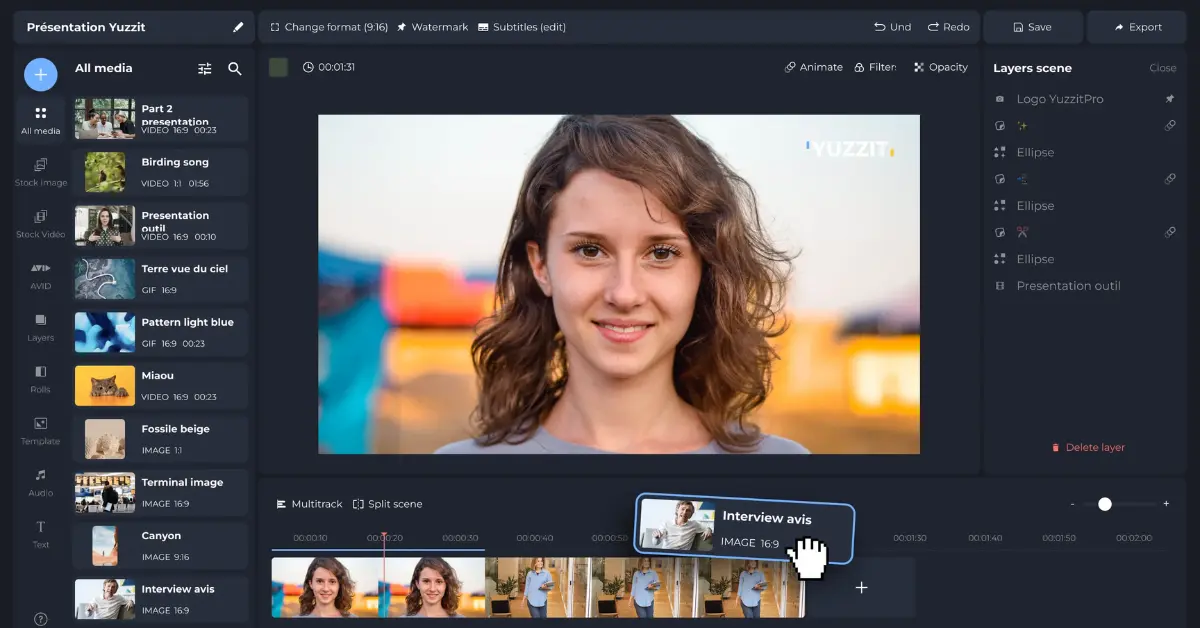Toggle link on sparkle emoji layer
This screenshot has width=1200, height=628.
pyautogui.click(x=1170, y=126)
